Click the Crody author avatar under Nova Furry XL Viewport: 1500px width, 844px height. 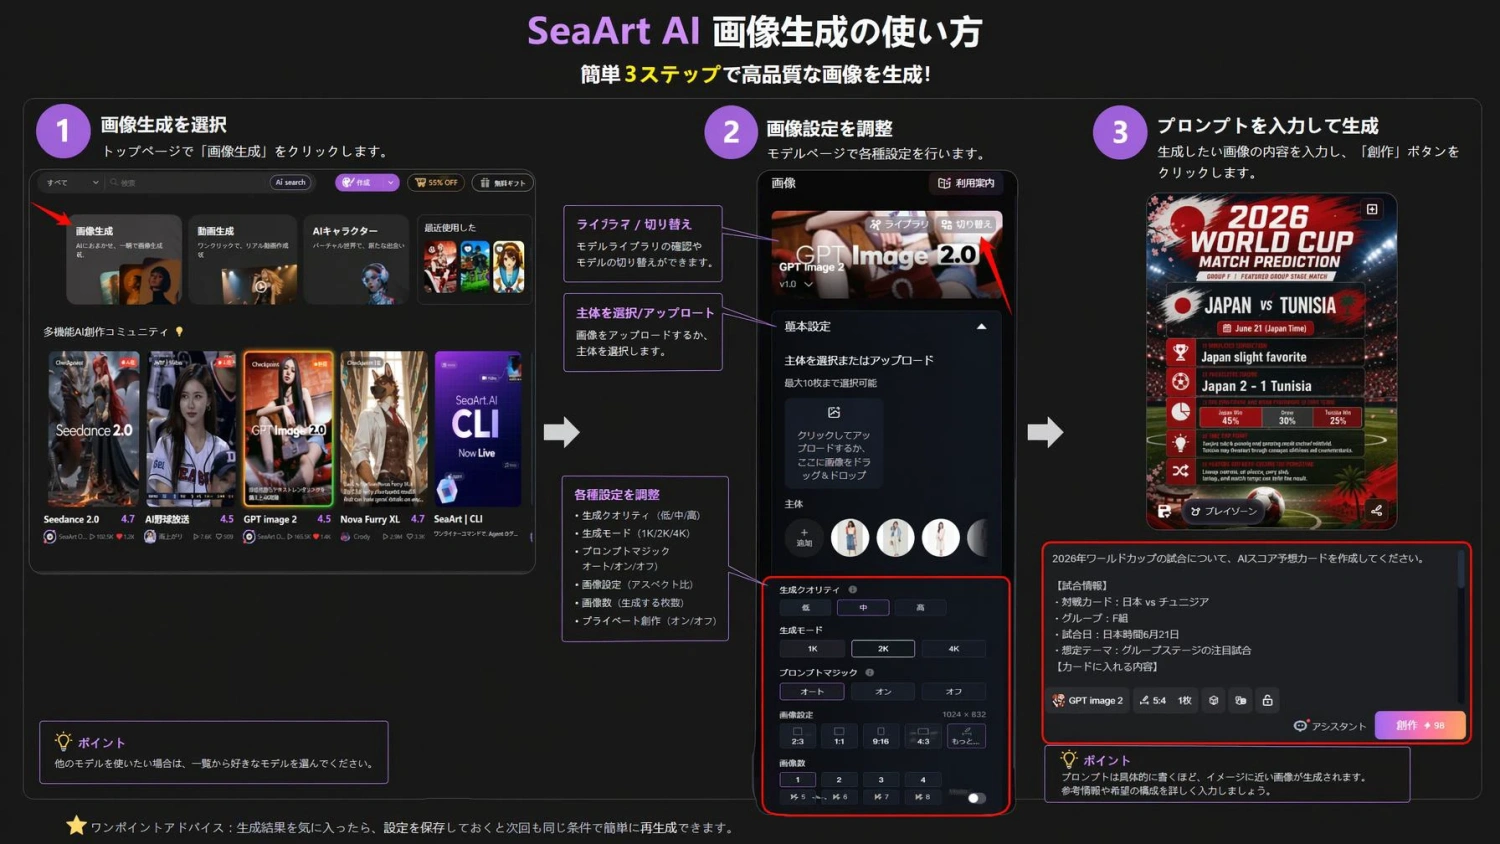pos(346,537)
